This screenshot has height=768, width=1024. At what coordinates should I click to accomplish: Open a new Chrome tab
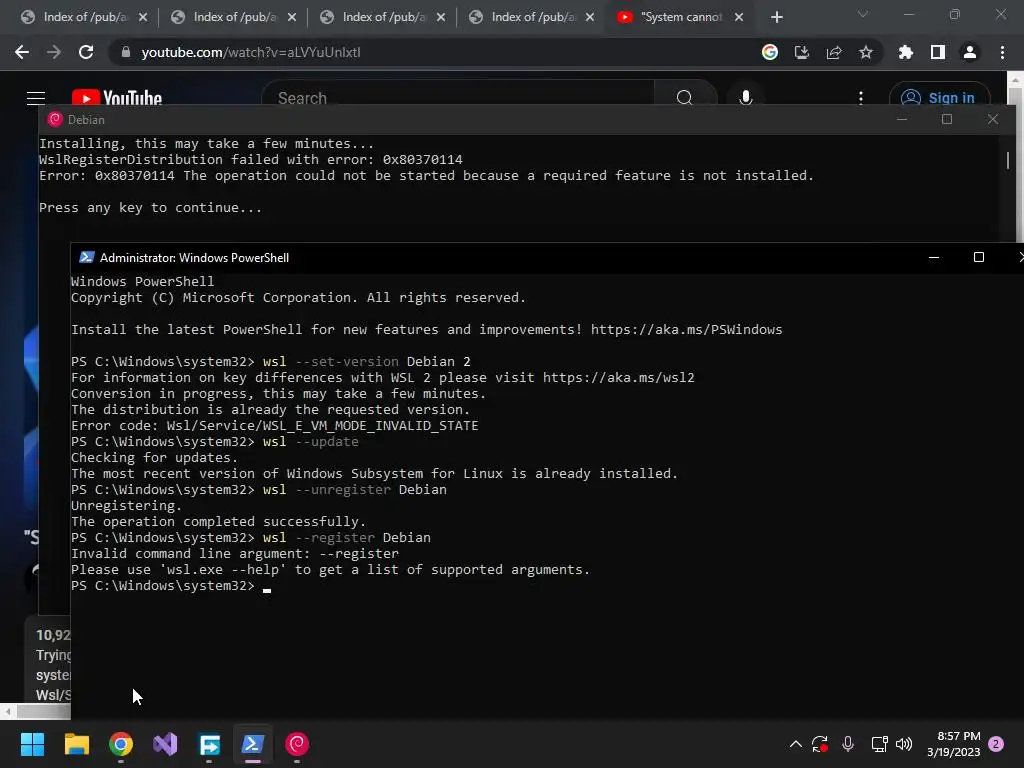776,17
